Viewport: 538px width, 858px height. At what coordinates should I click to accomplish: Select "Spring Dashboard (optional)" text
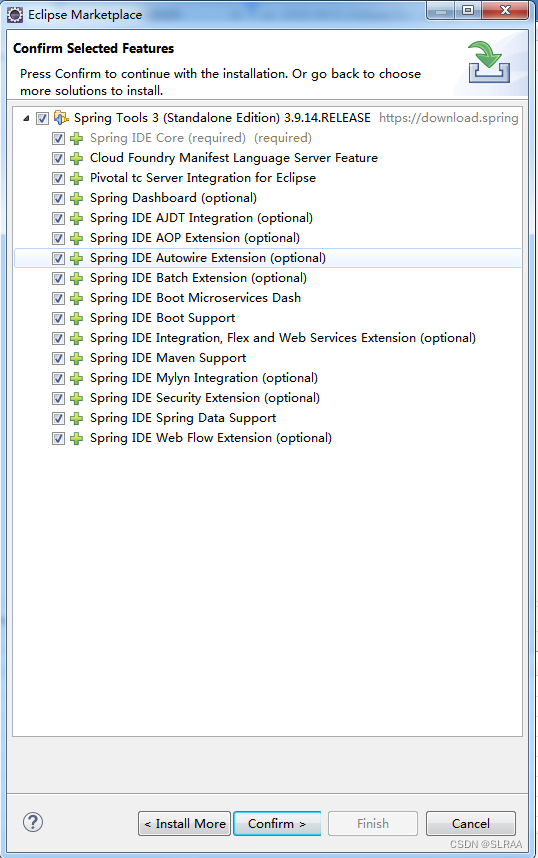[173, 198]
